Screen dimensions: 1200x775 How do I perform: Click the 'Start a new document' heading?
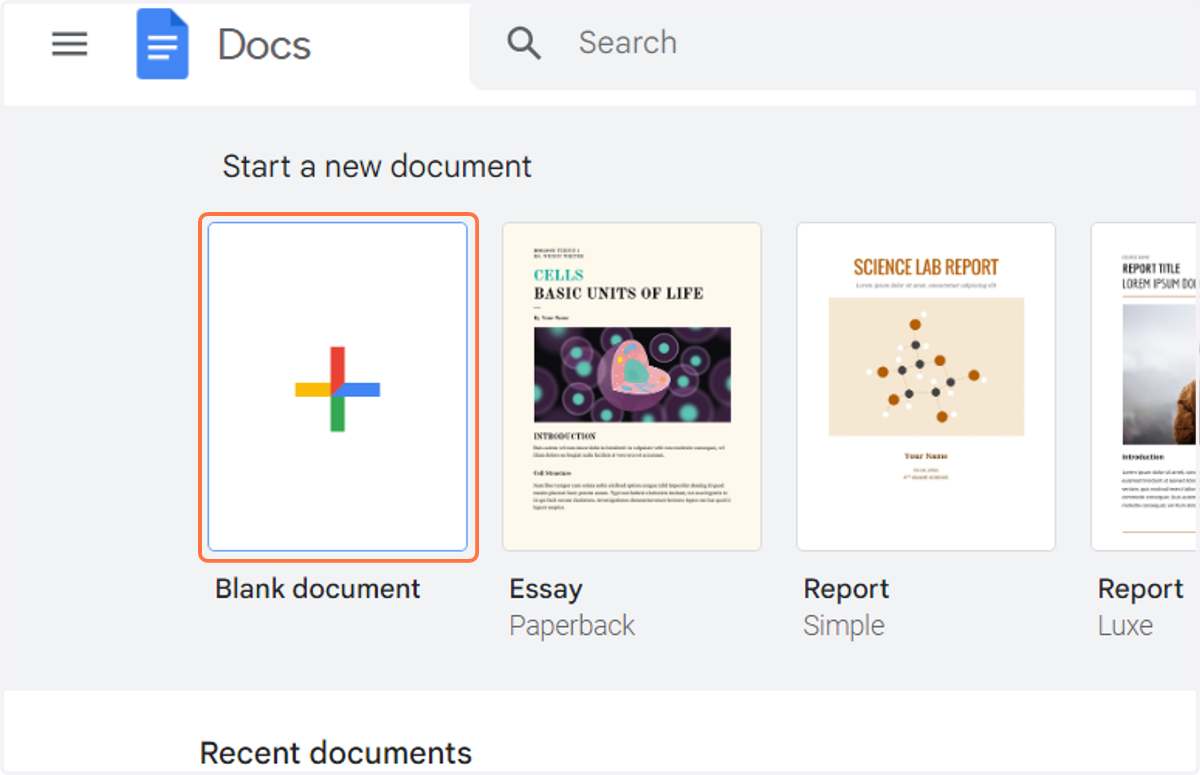(x=377, y=166)
